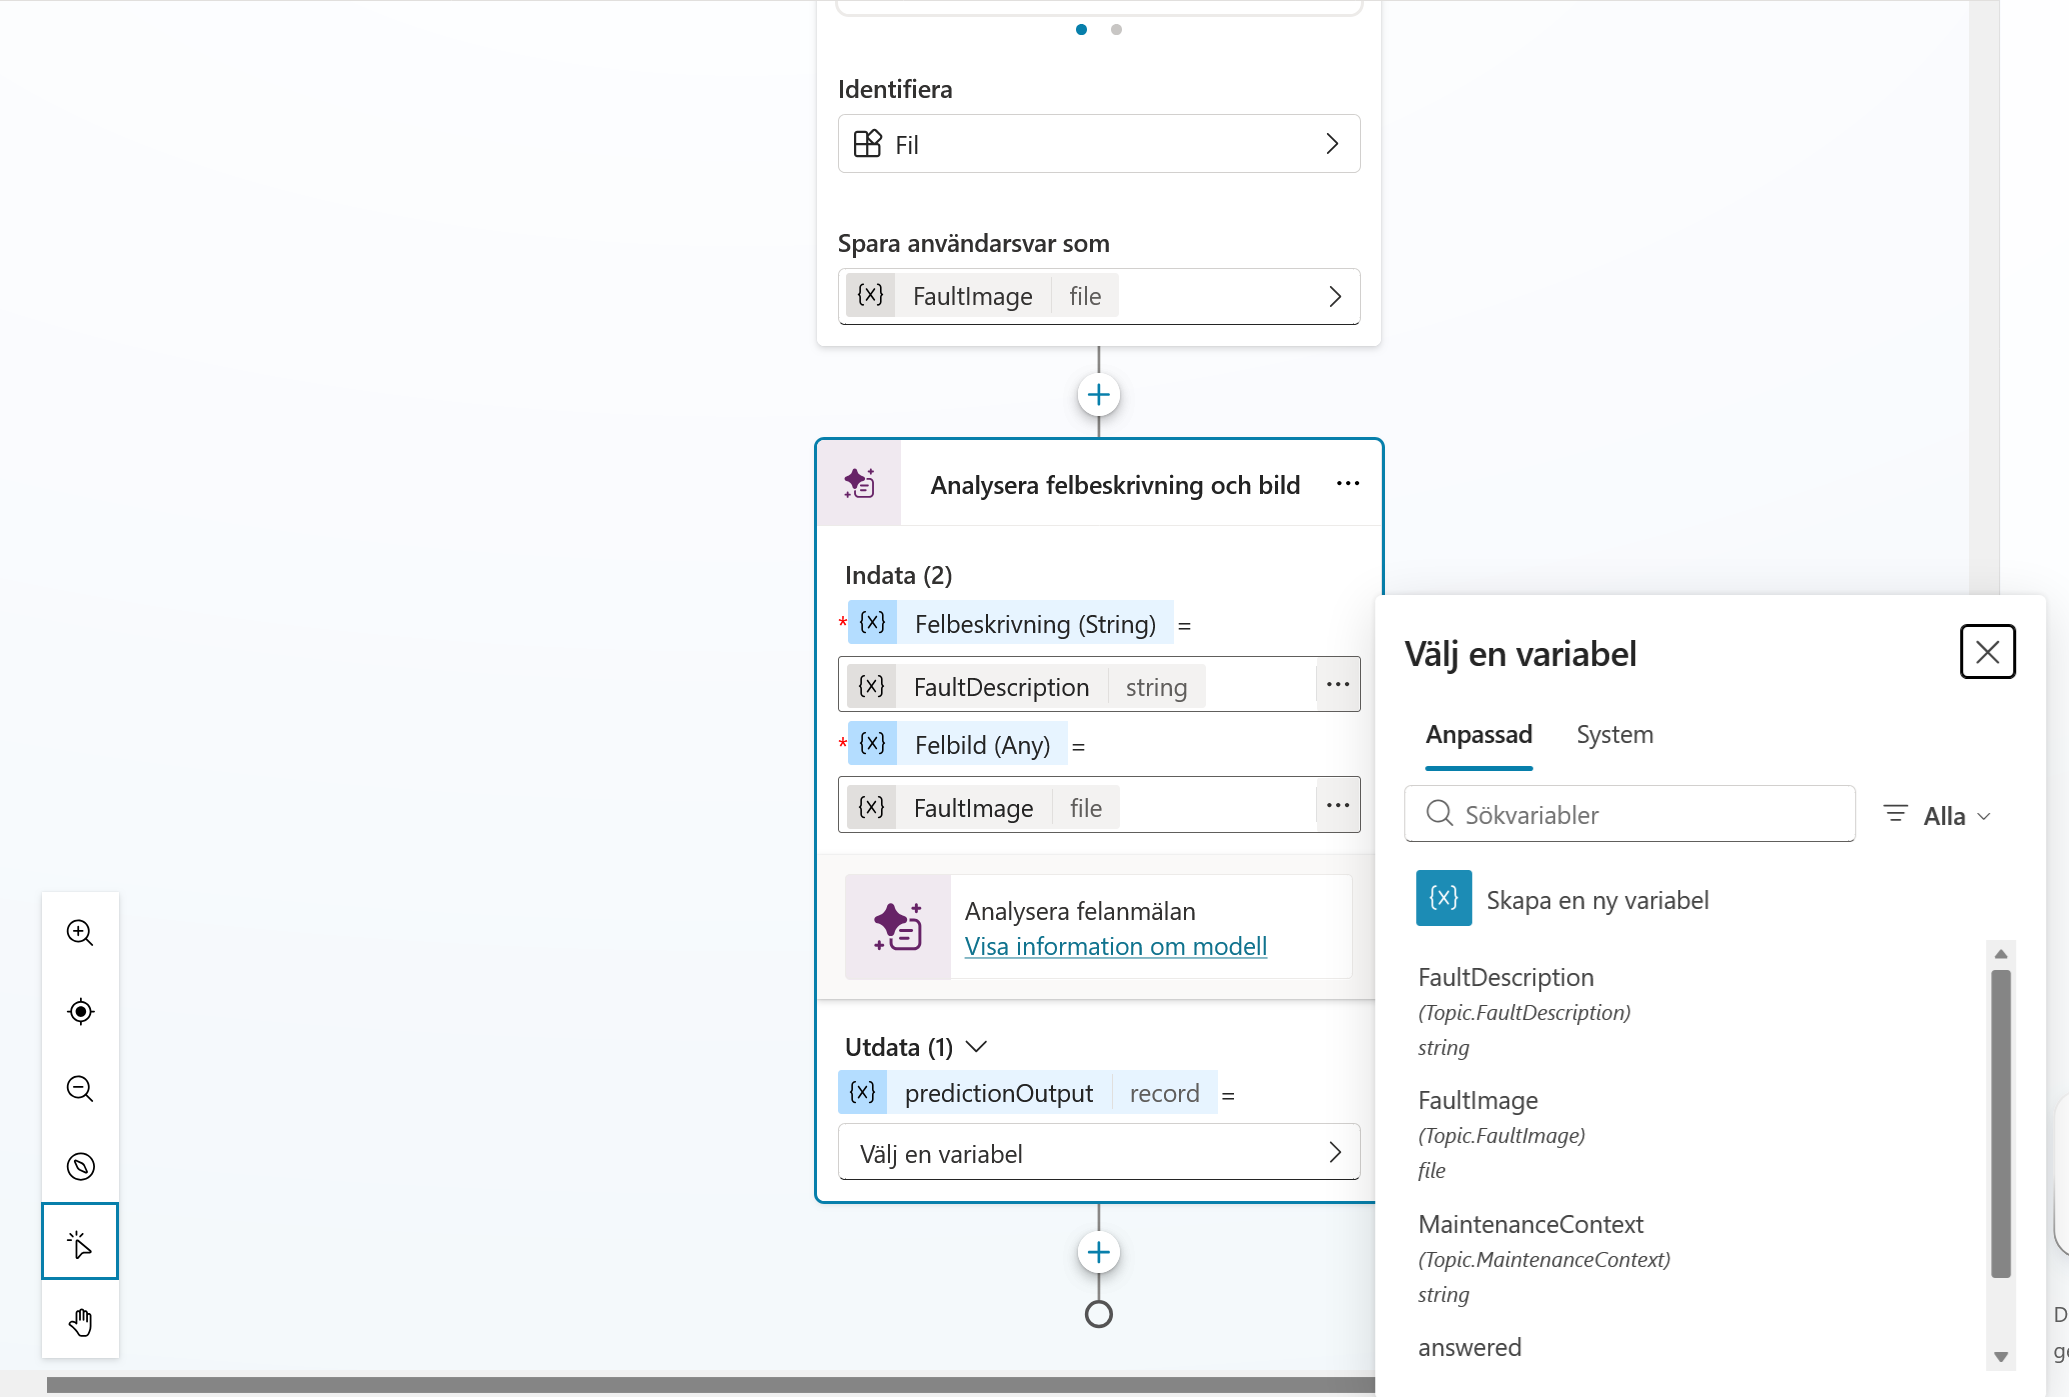Viewport: 2070px width, 1397px height.
Task: Open the Välj en variabel output field
Action: click(1098, 1153)
